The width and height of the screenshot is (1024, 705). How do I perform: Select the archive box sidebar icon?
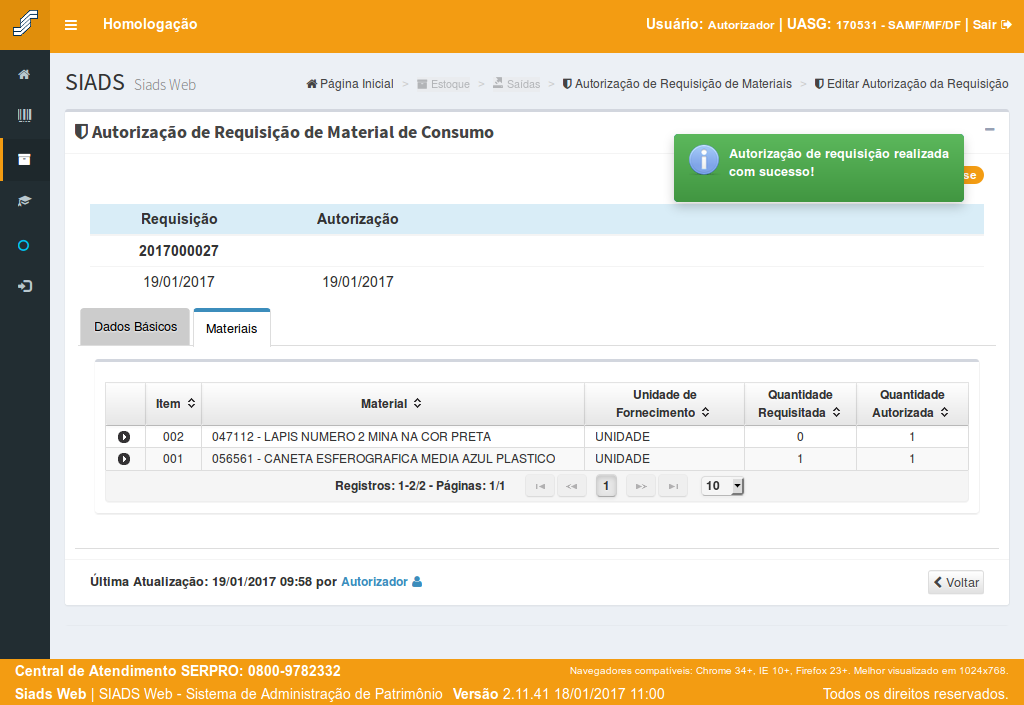[24, 160]
